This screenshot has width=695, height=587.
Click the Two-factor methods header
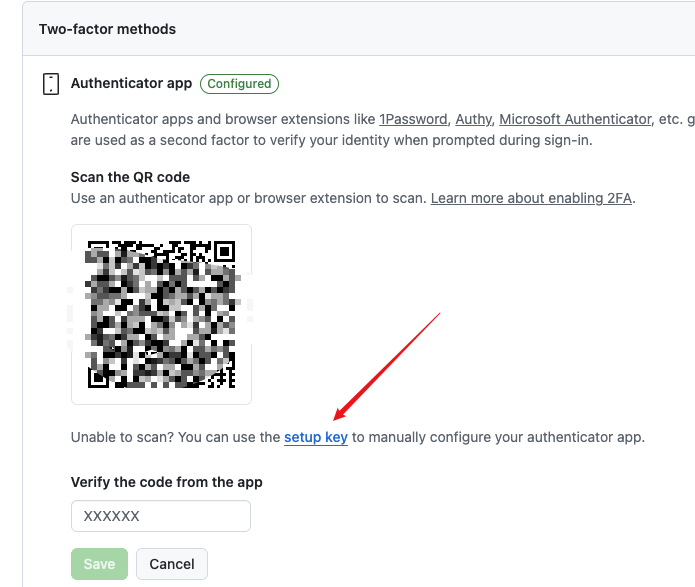[x=107, y=29]
